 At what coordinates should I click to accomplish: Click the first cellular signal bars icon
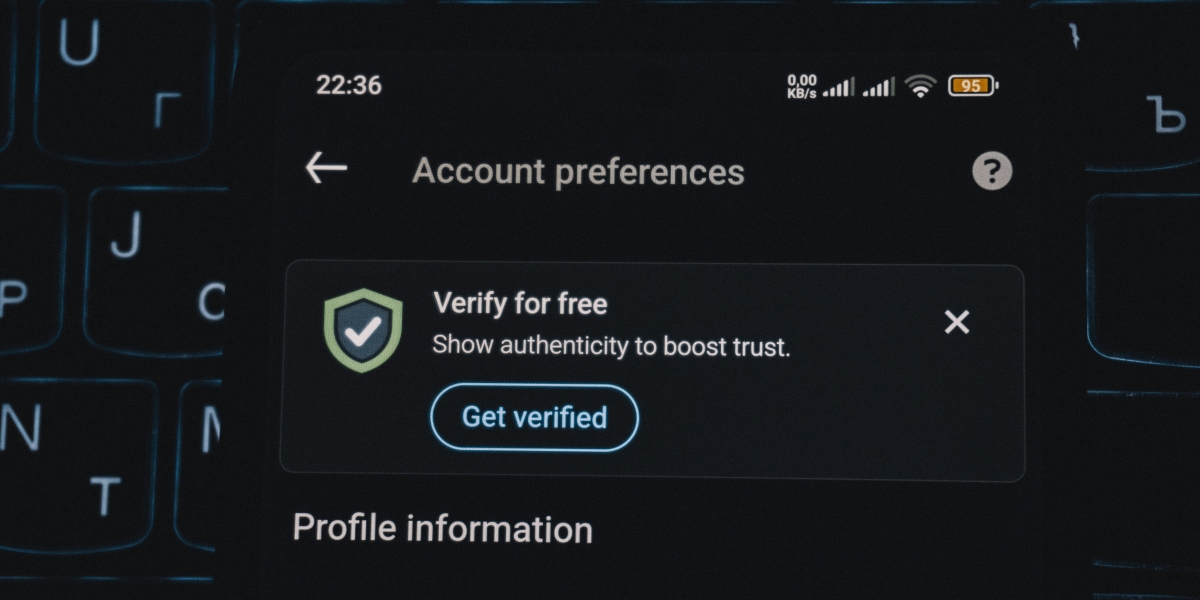[x=838, y=88]
